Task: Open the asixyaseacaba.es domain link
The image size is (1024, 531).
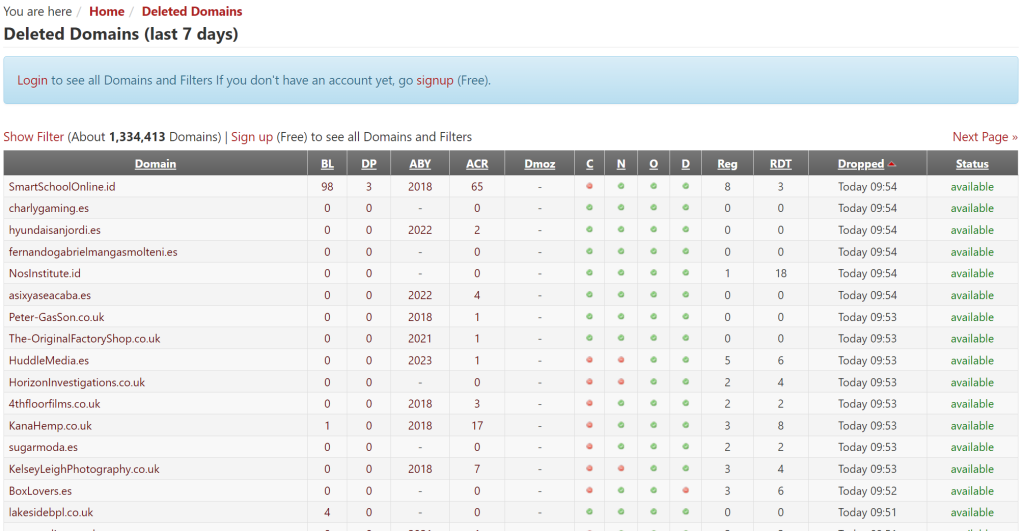Action: coord(50,295)
